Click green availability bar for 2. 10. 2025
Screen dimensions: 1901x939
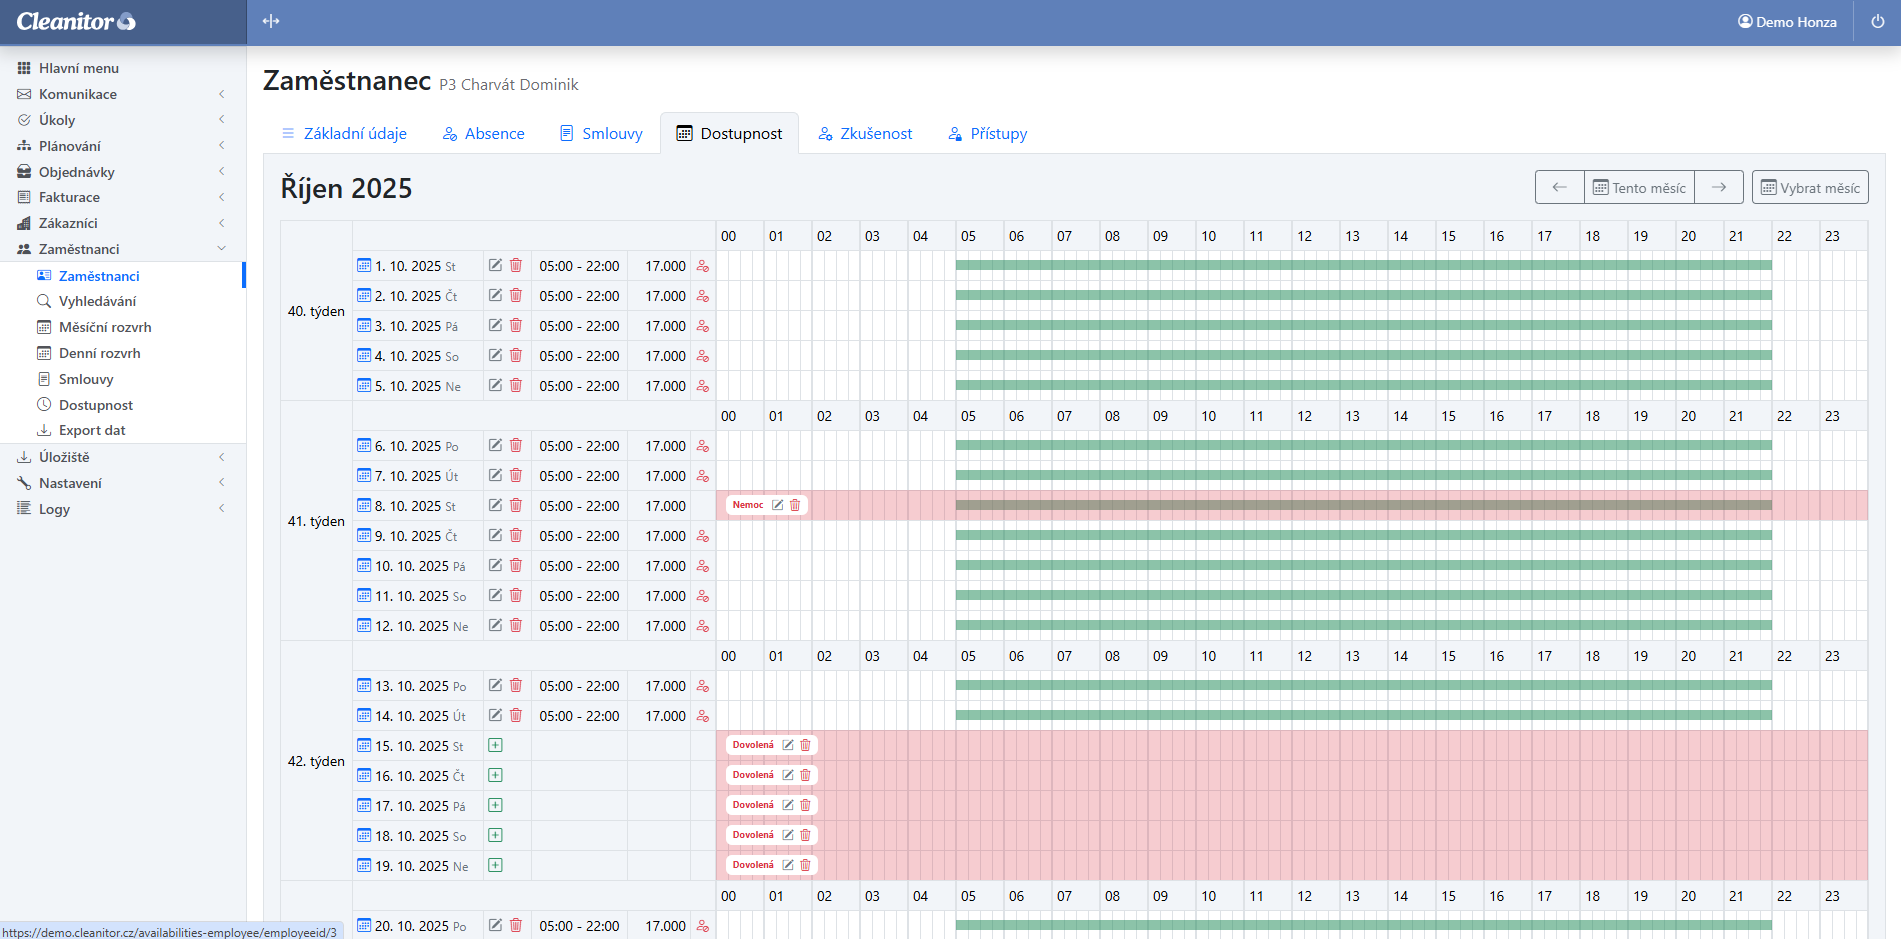tap(1362, 296)
